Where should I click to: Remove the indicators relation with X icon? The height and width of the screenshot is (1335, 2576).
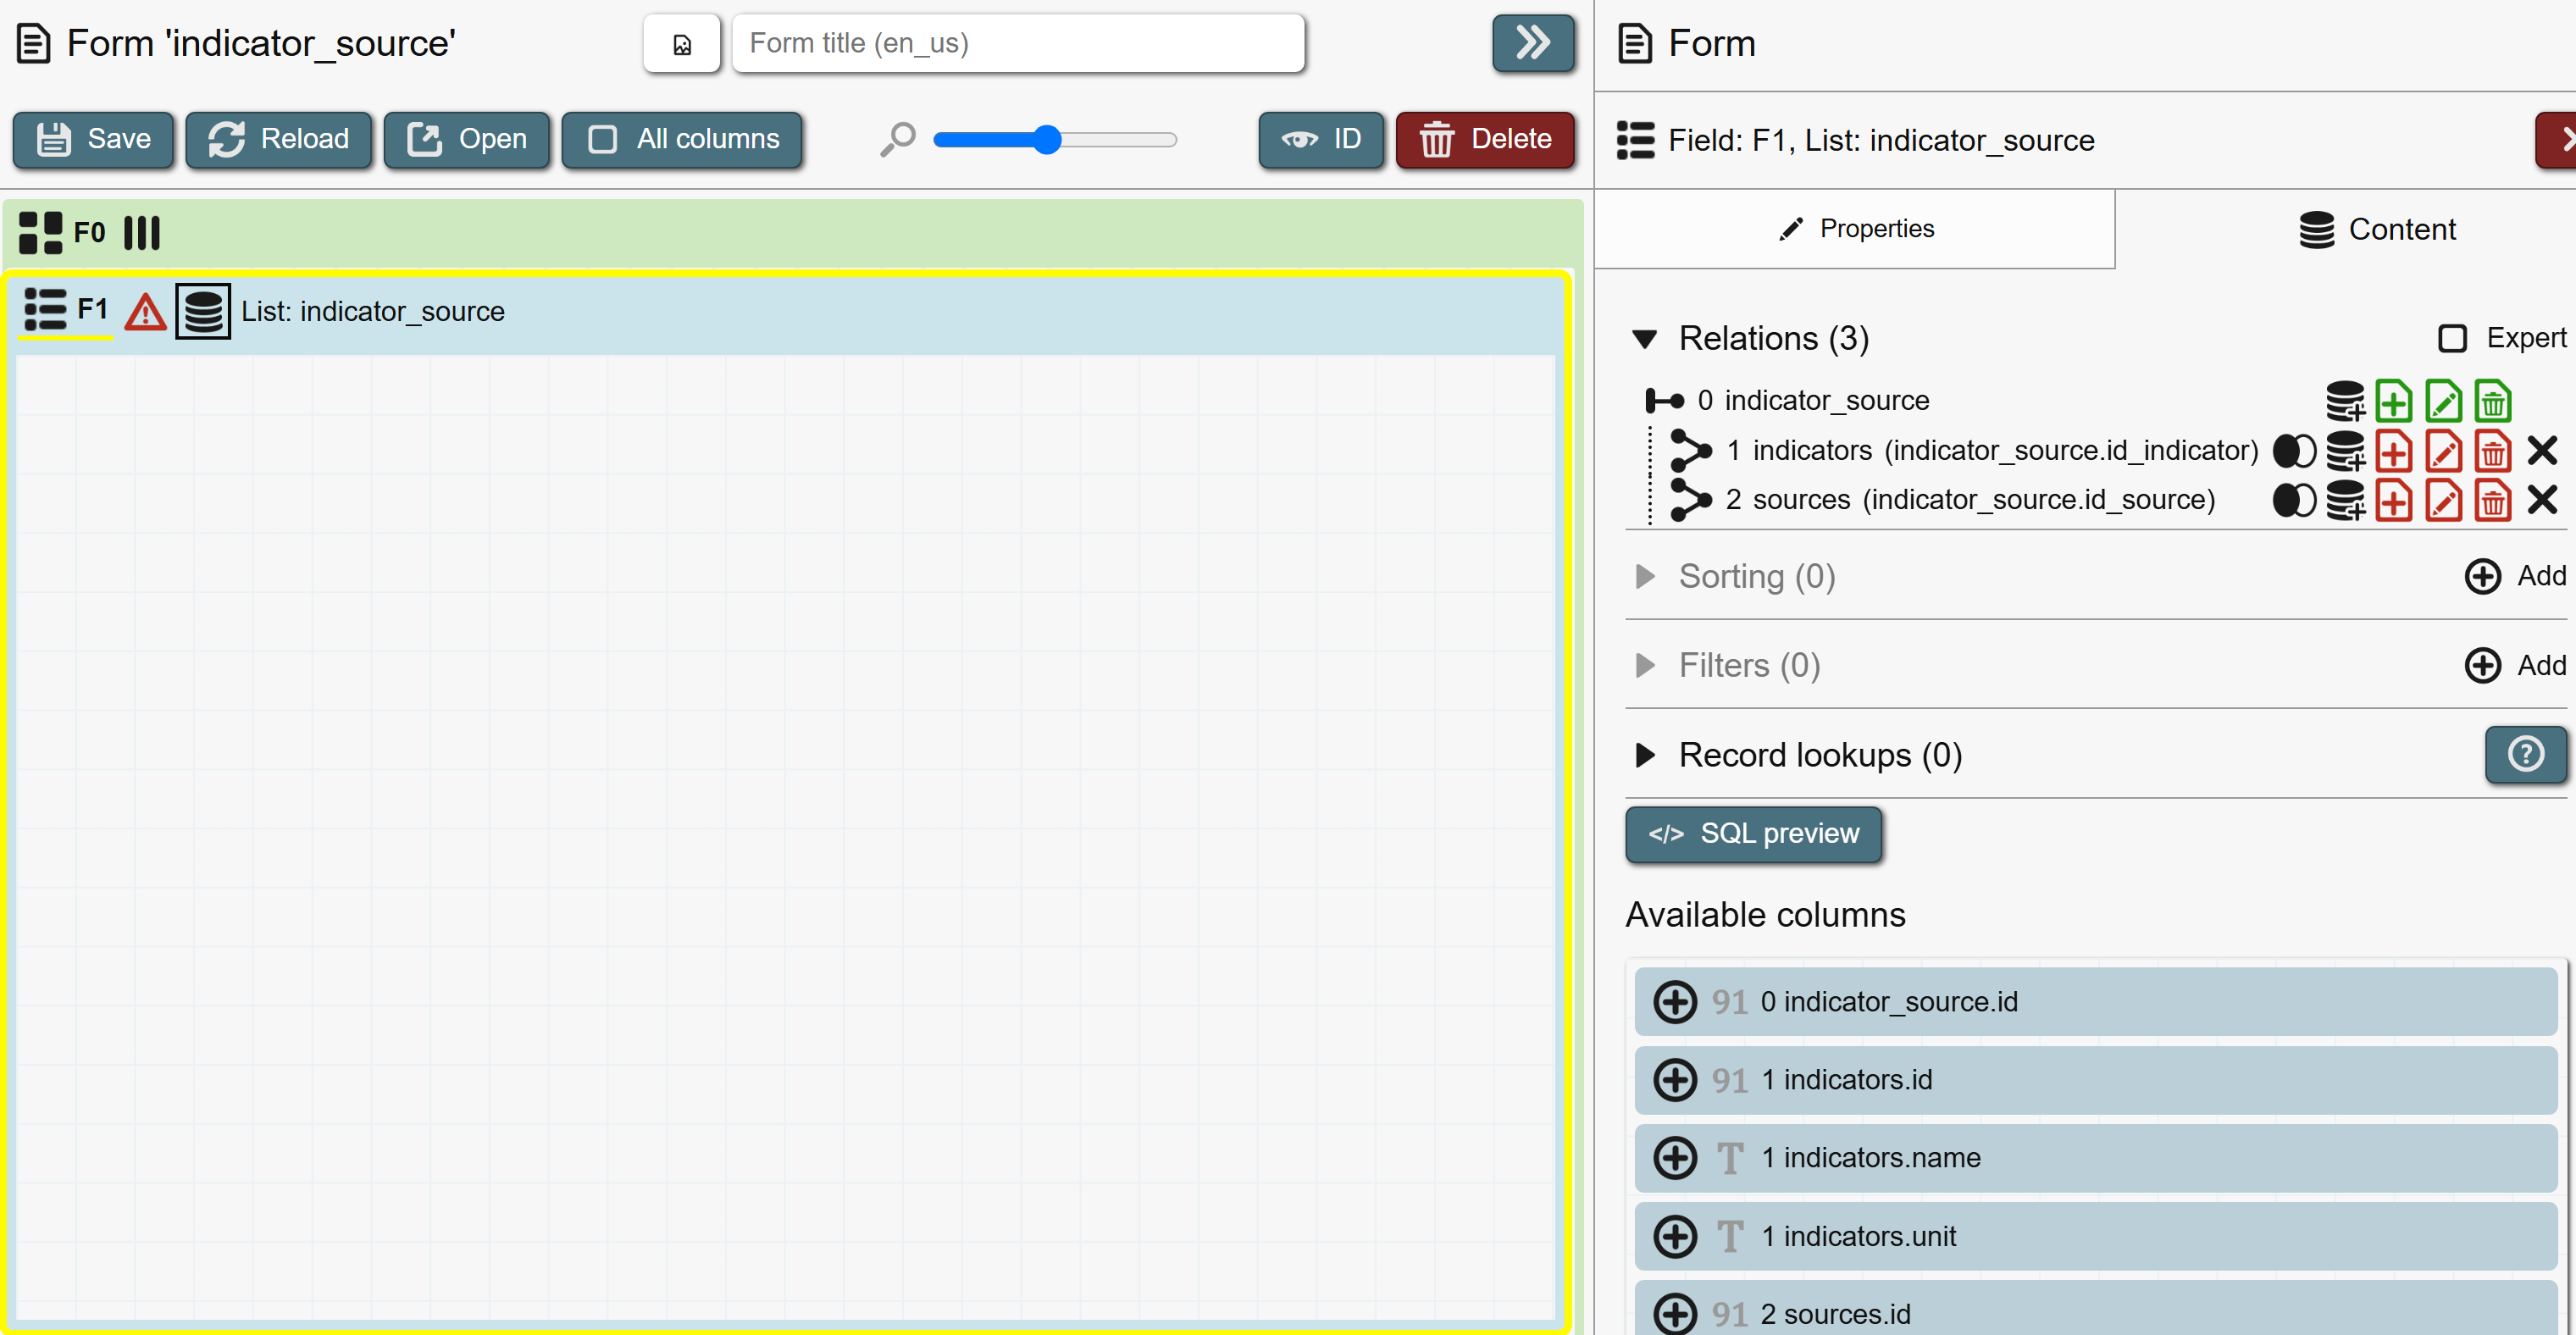2542,452
